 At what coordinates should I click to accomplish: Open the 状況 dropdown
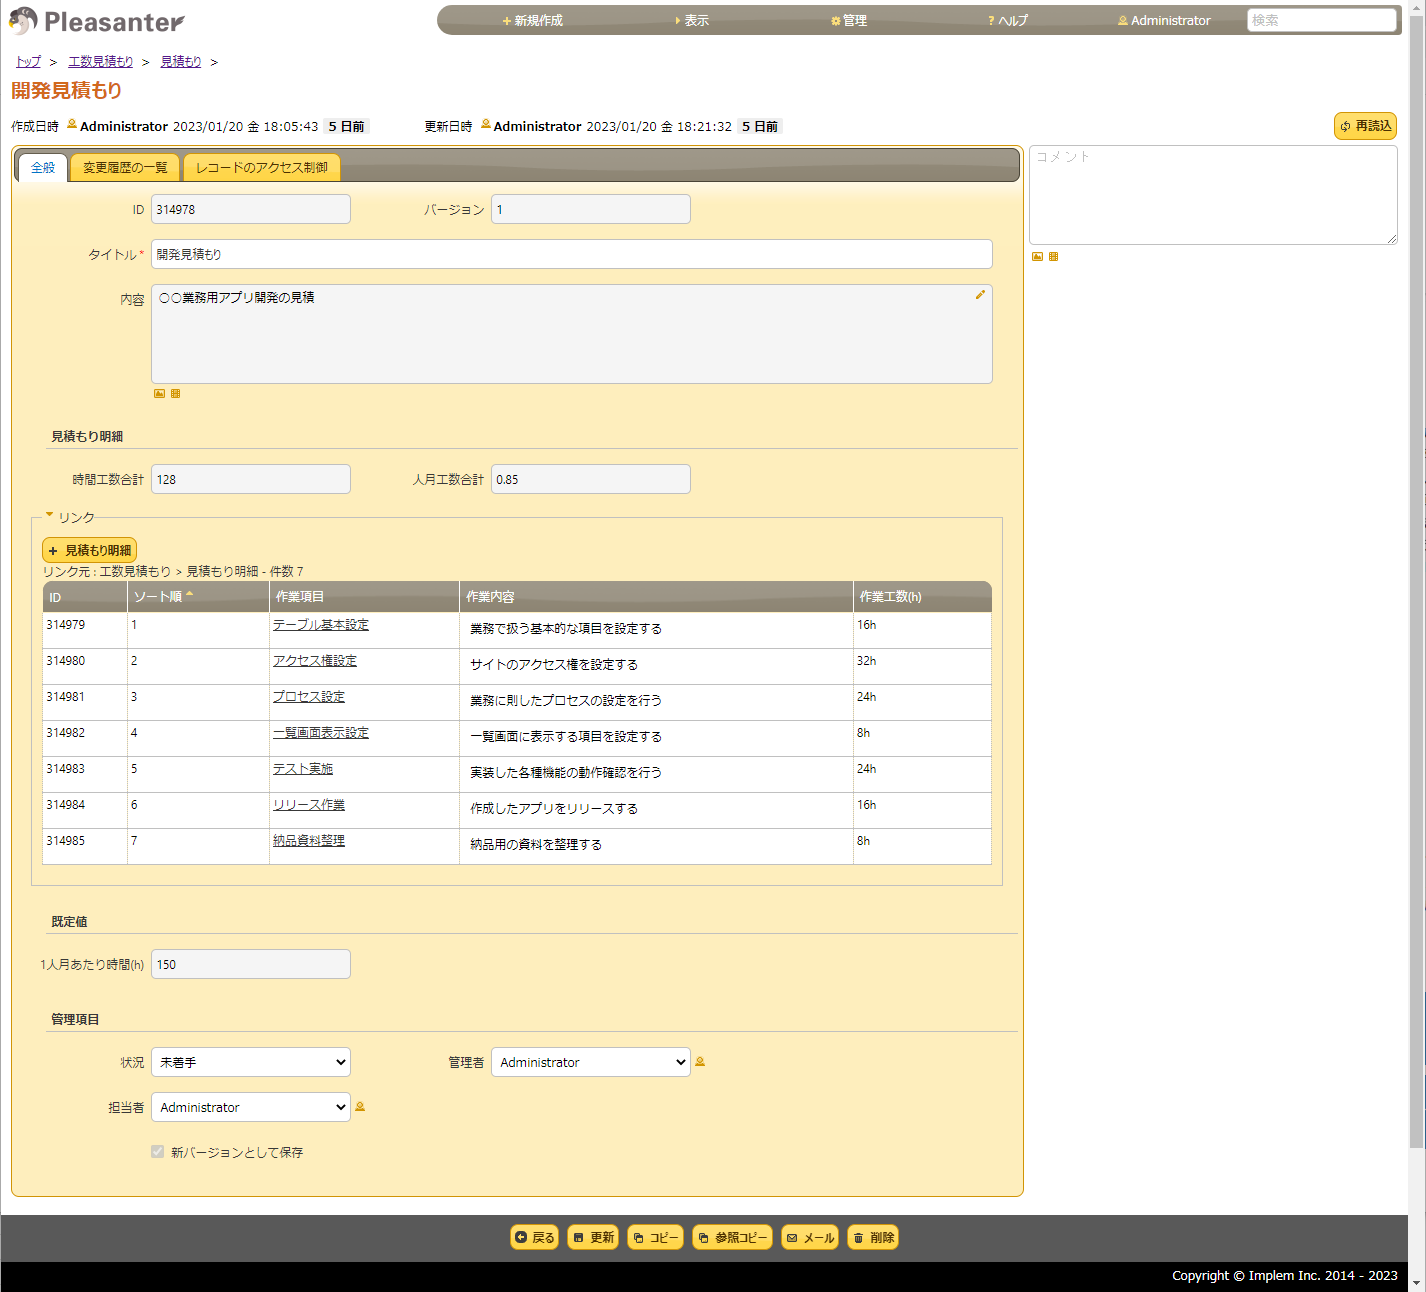251,1062
